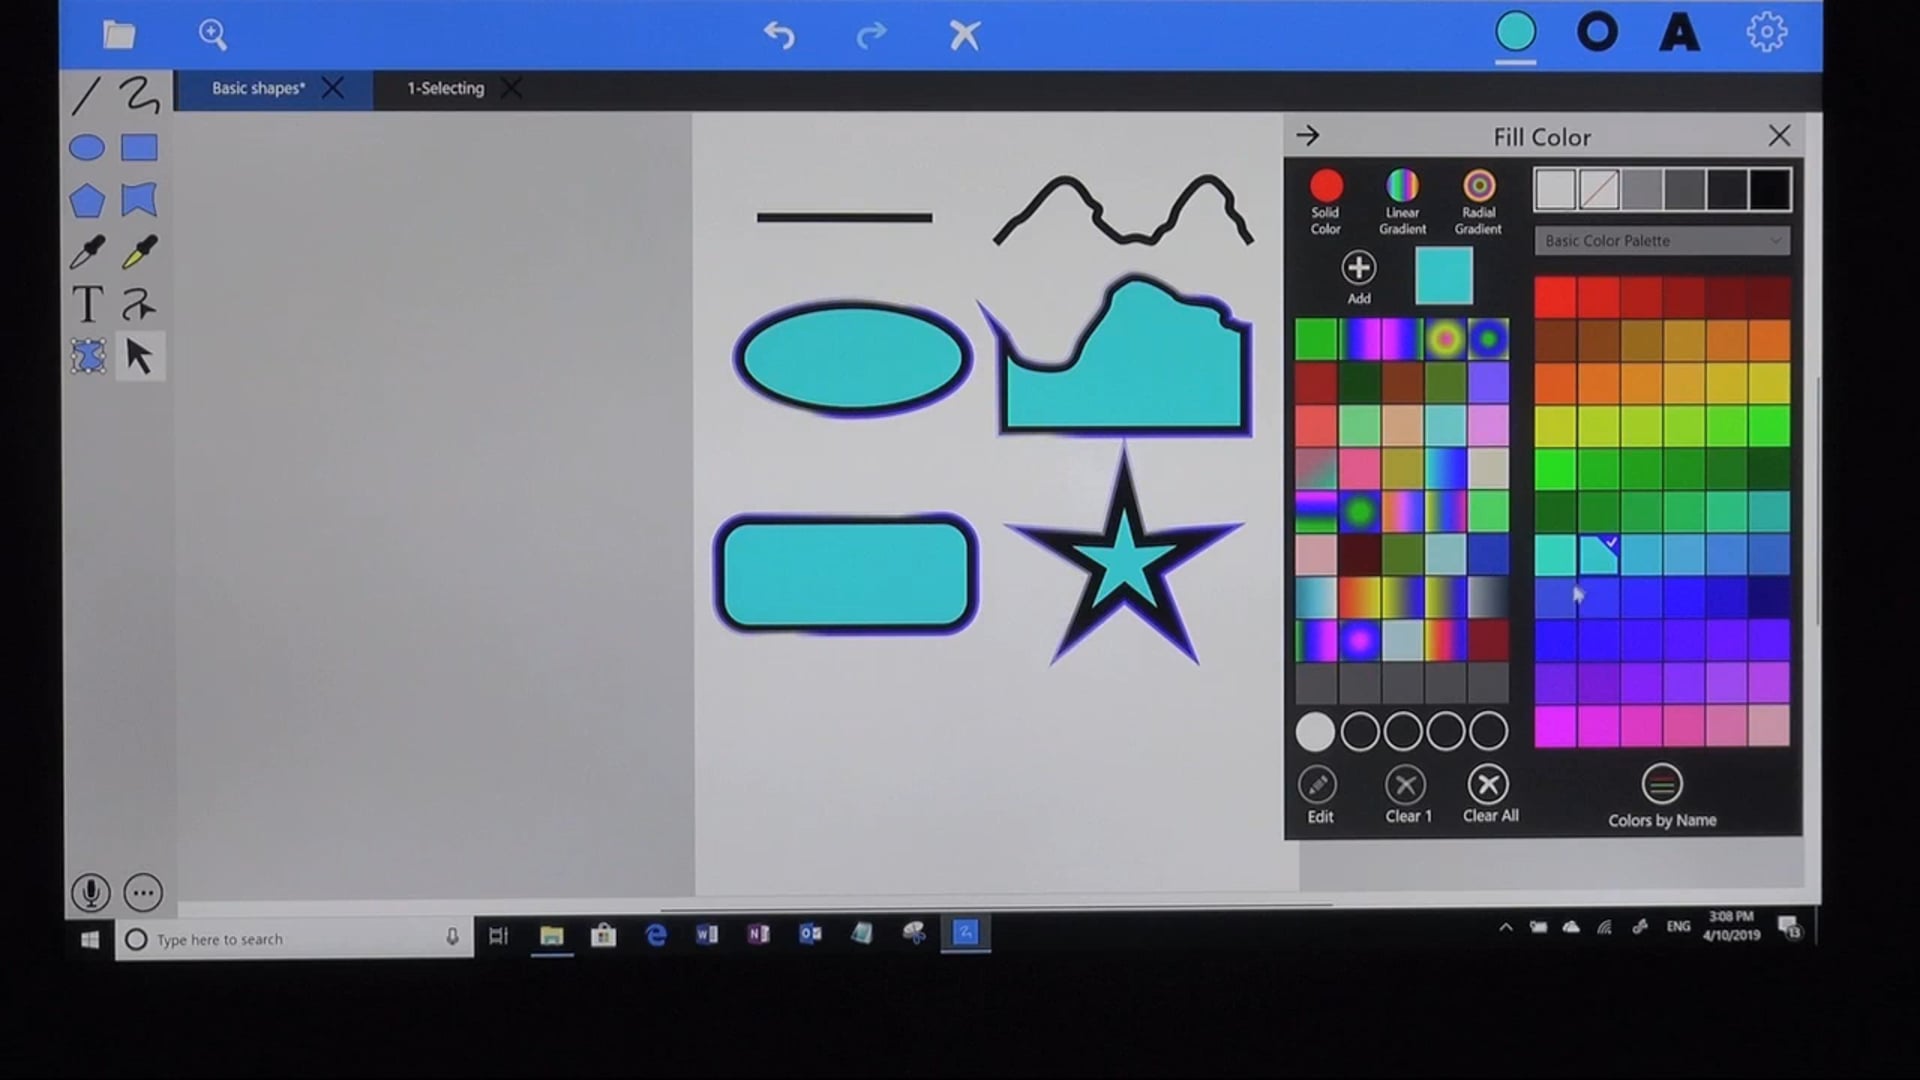
Task: Select the ellipse shape tool
Action: point(86,147)
